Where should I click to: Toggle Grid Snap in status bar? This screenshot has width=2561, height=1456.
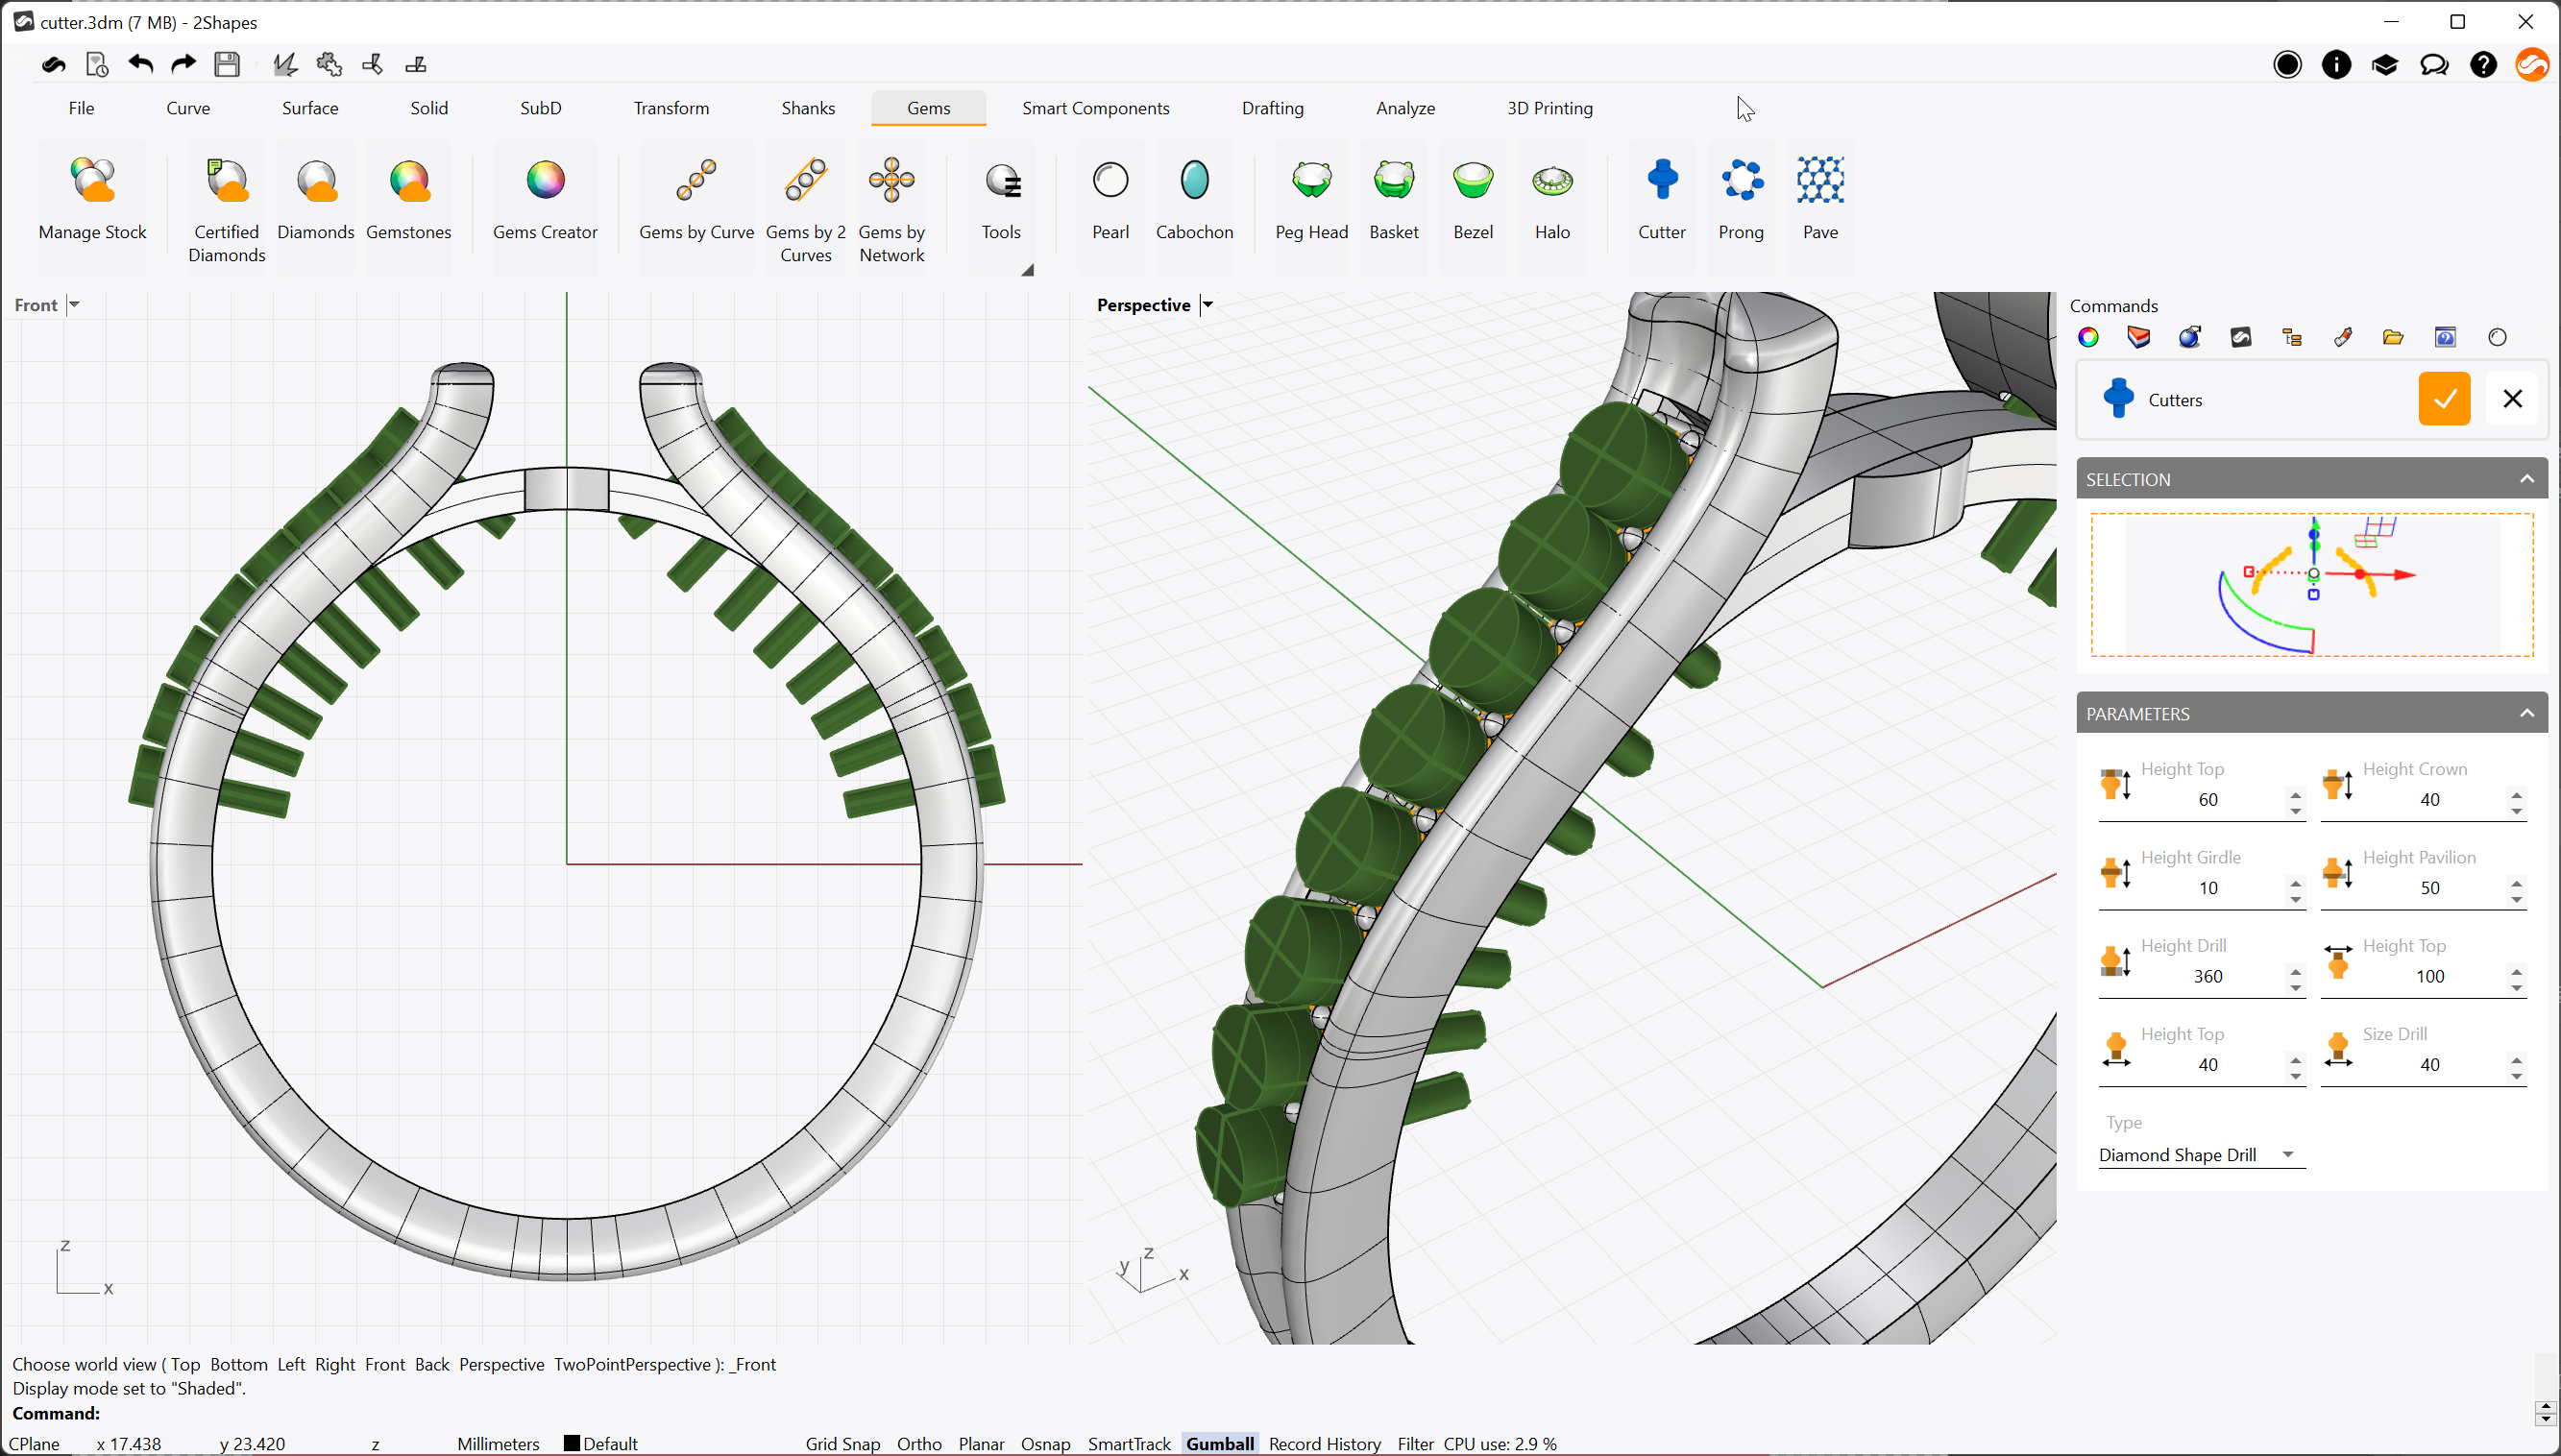[x=842, y=1443]
